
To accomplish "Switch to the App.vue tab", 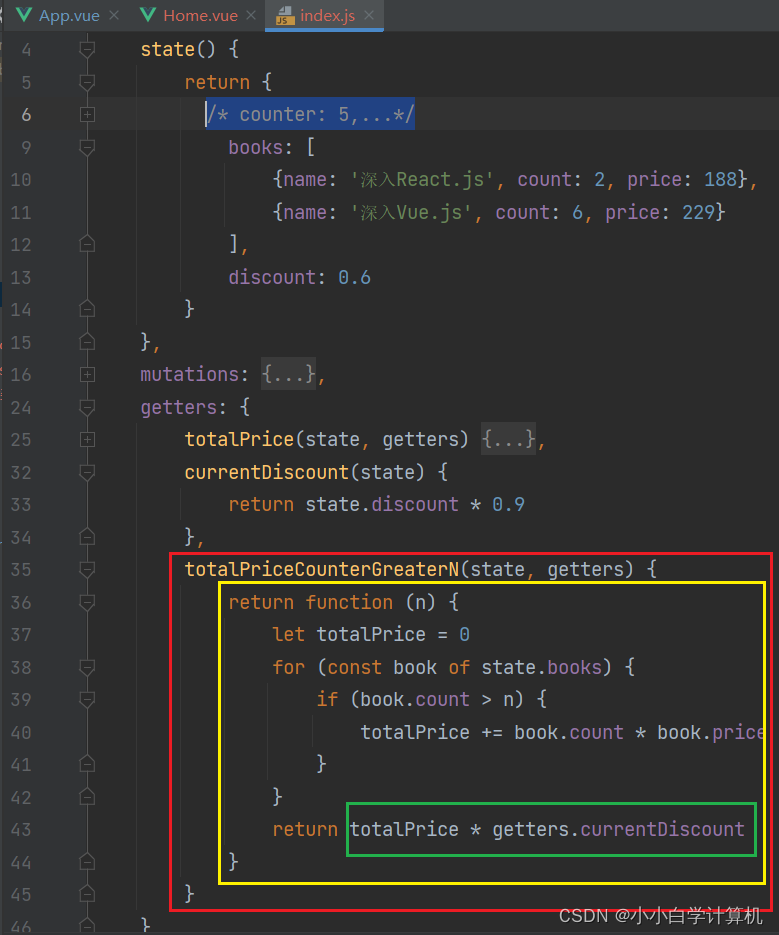I will pos(69,16).
